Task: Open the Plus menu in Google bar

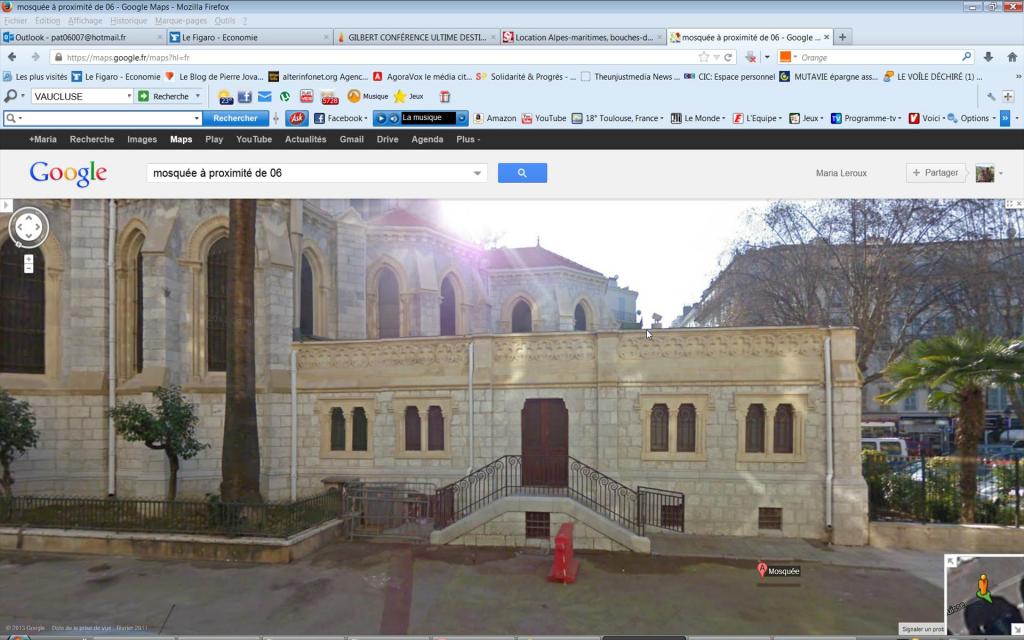Action: (x=468, y=139)
